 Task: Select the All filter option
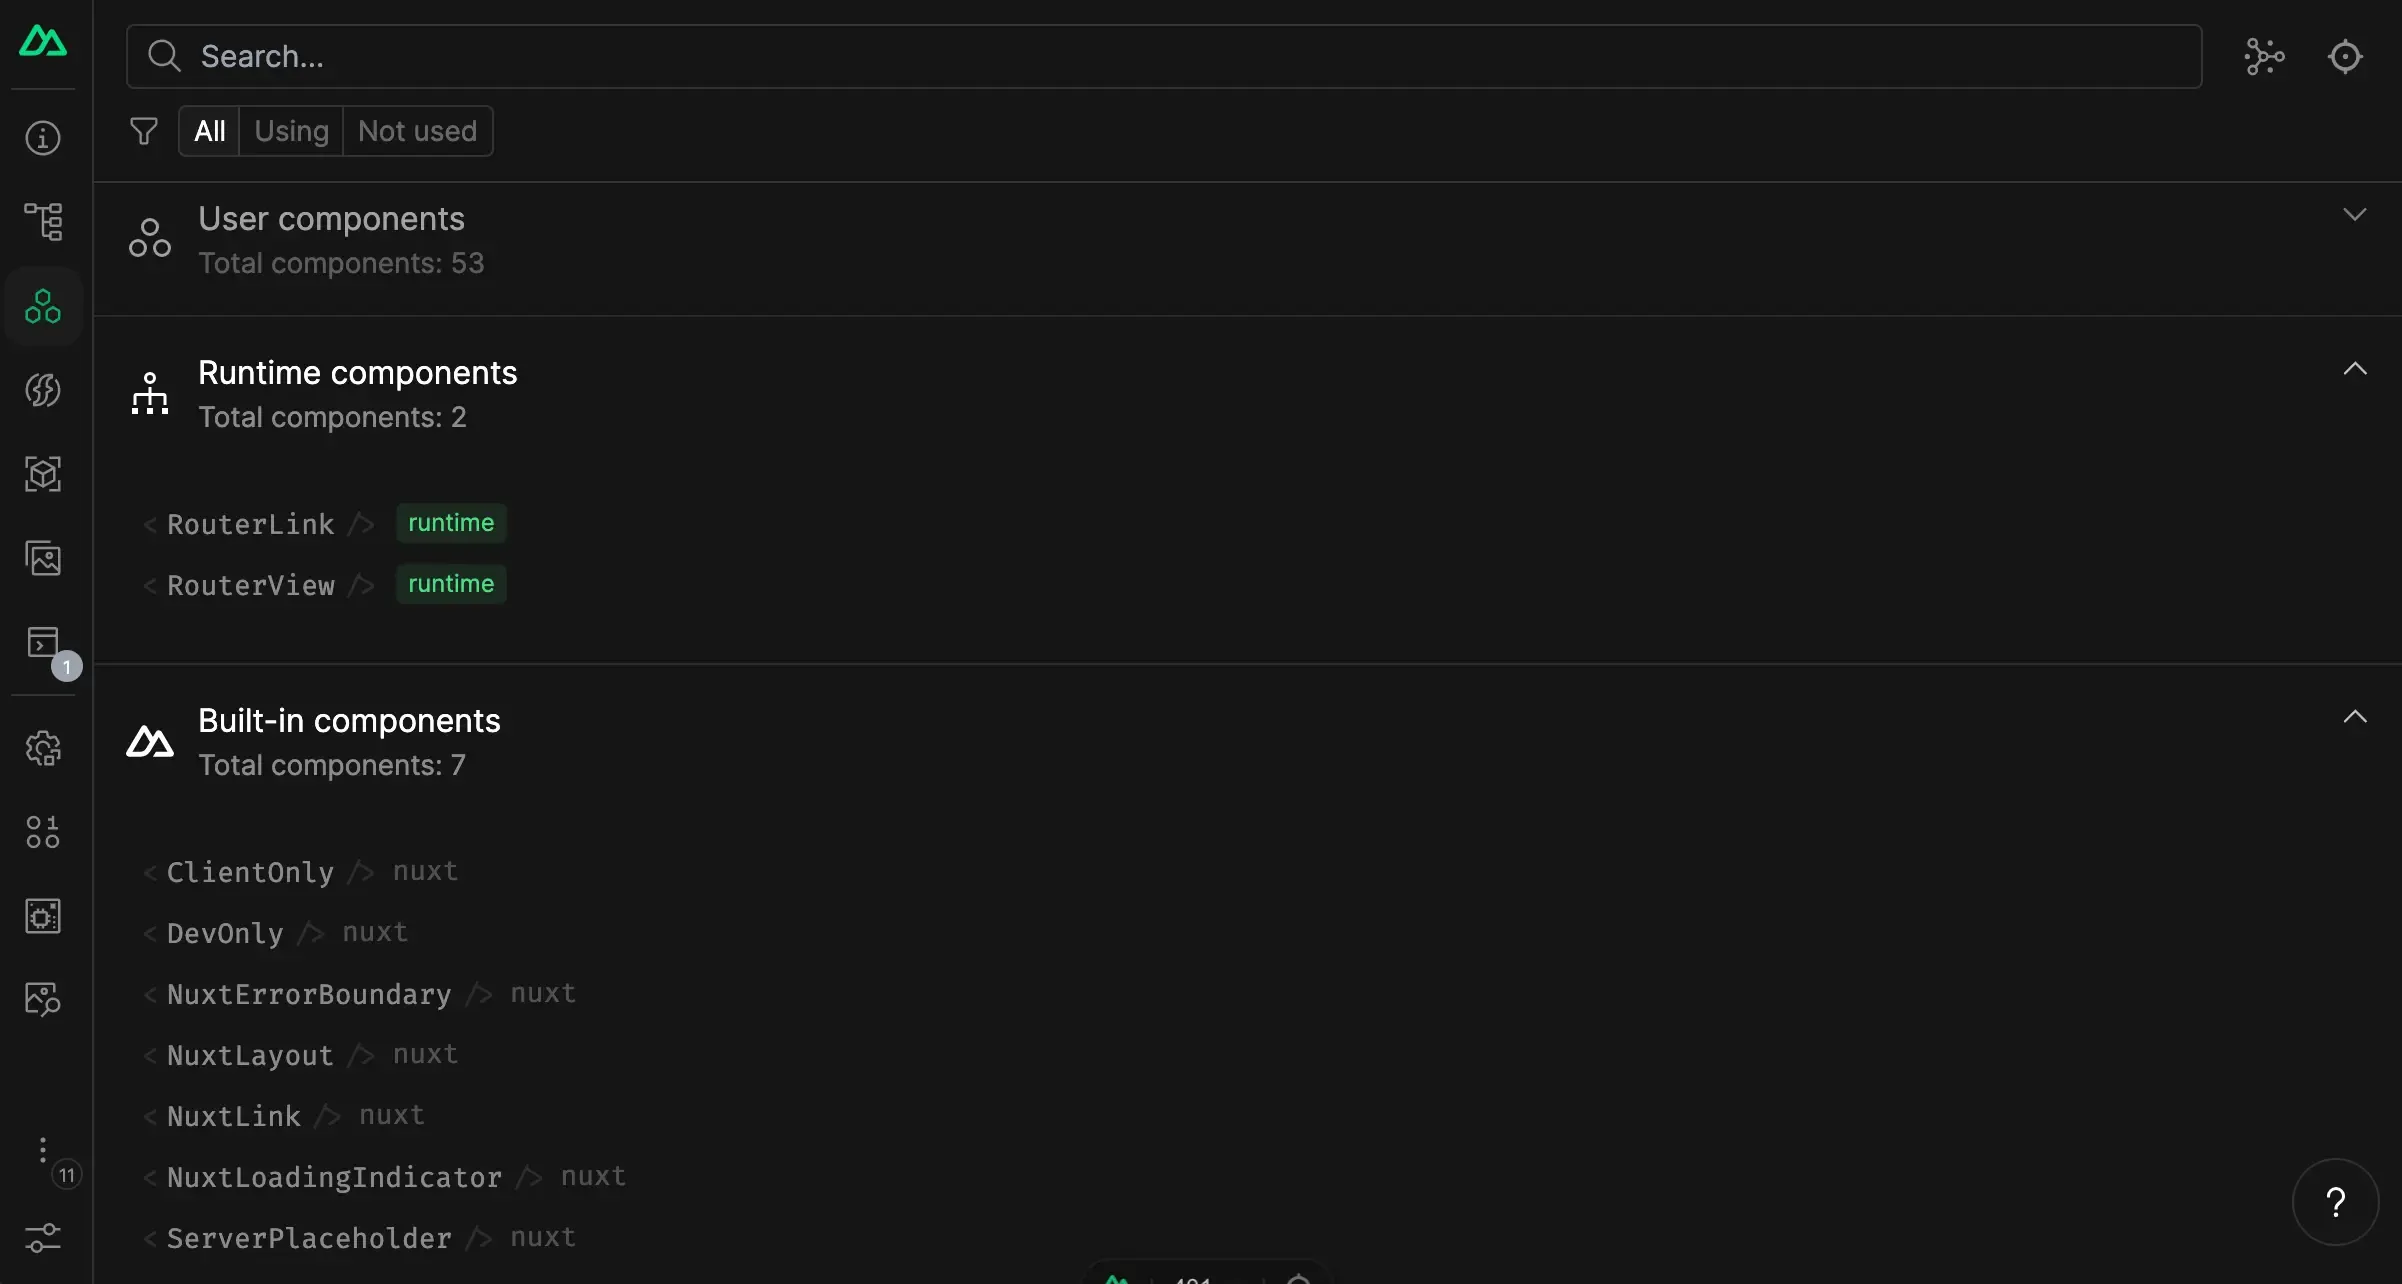tap(209, 131)
